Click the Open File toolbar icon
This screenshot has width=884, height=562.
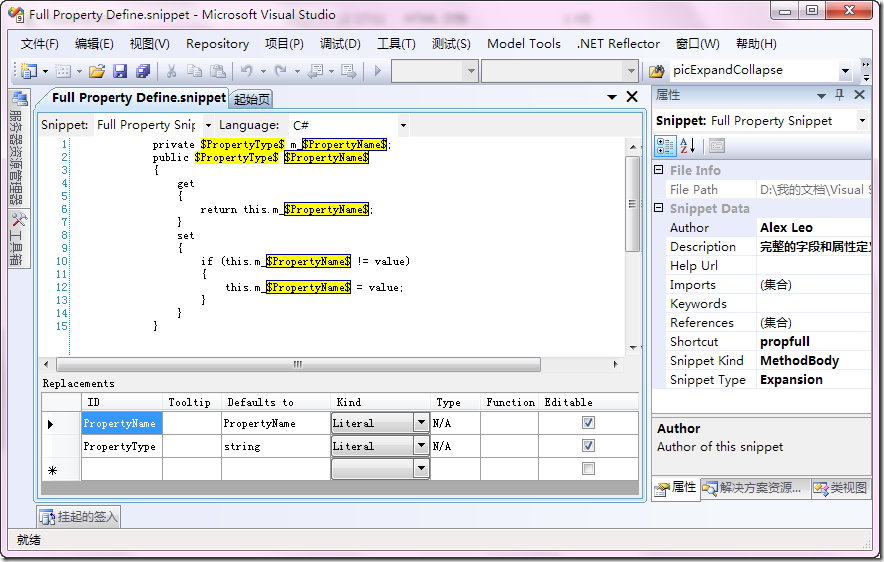[97, 71]
